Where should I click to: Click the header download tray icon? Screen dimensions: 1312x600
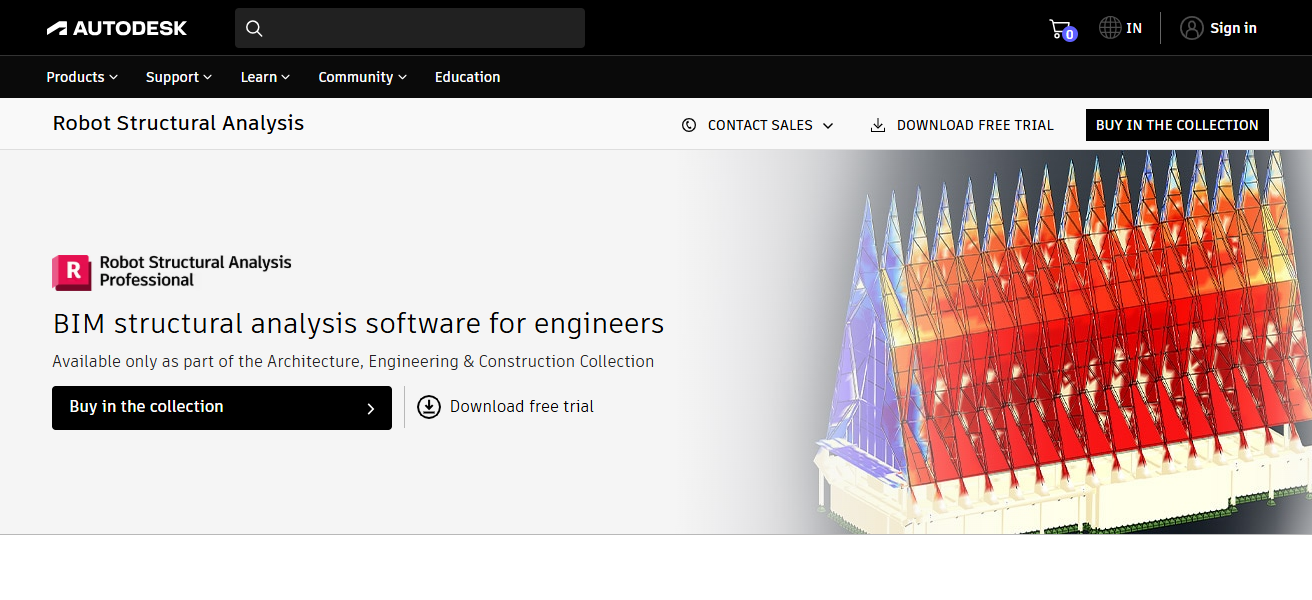click(878, 125)
